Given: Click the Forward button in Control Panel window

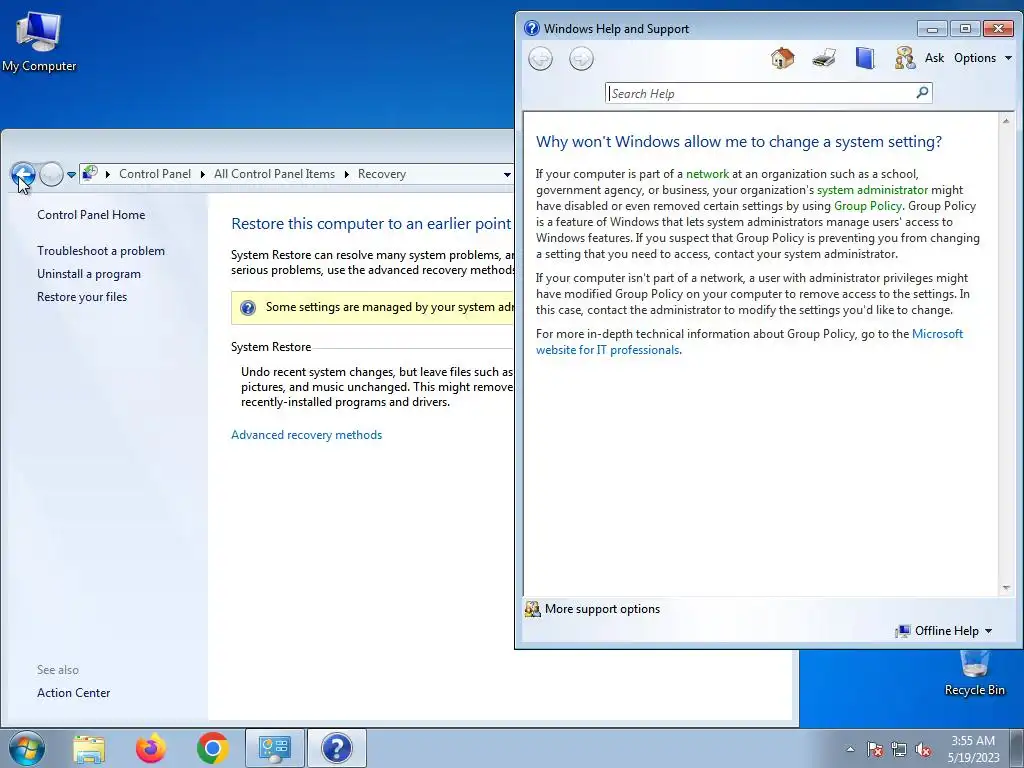Looking at the screenshot, I should point(51,174).
